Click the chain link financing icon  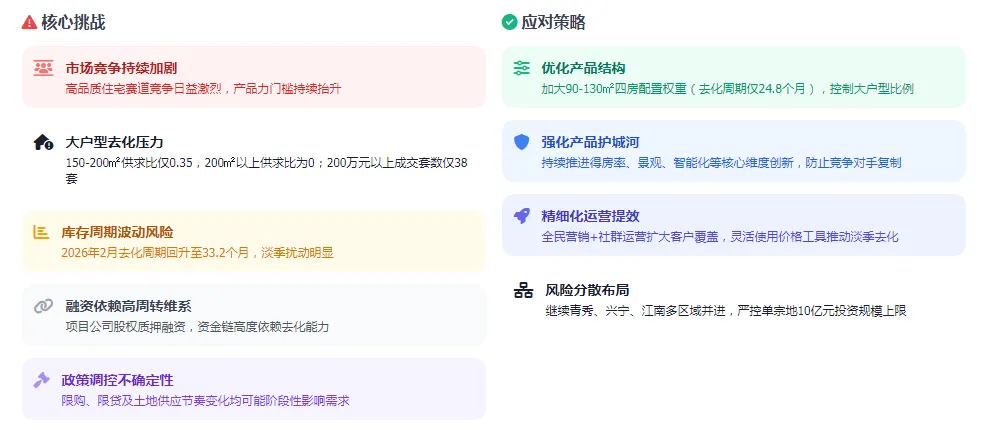coord(43,306)
